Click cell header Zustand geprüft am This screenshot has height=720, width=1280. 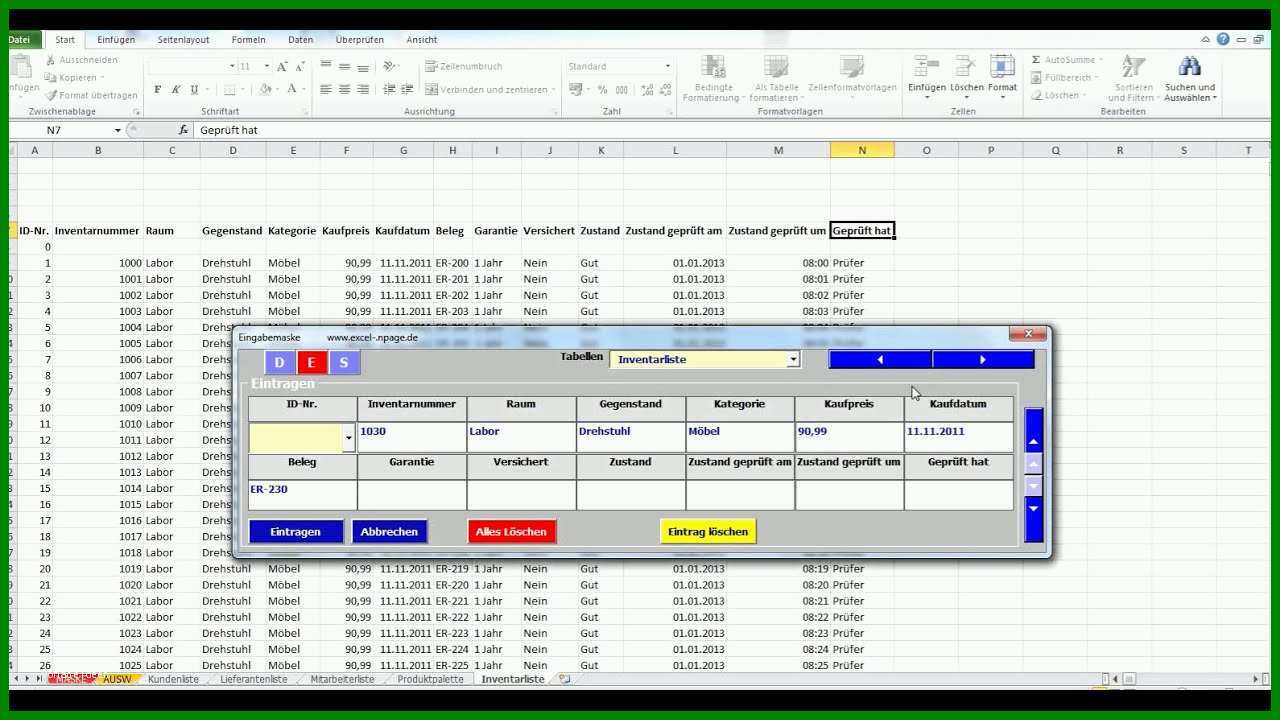673,230
